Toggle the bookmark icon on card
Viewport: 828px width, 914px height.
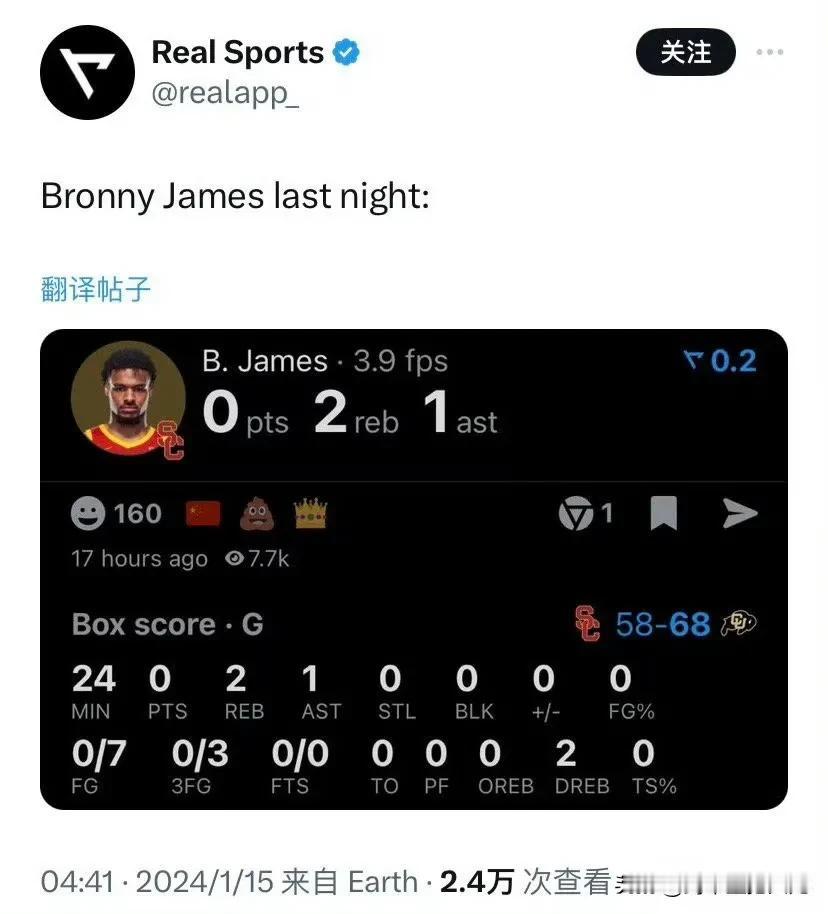pos(664,513)
